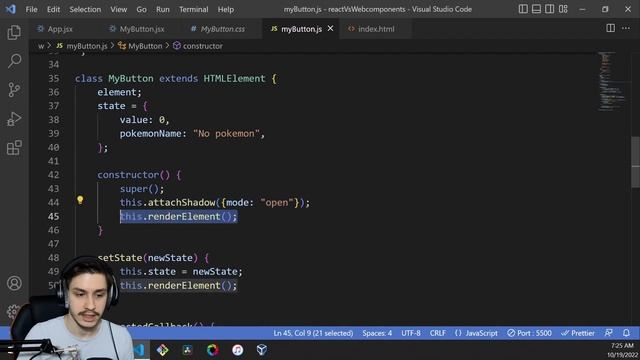640x360 pixels.
Task: Select the myButton.js tab
Action: click(301, 29)
